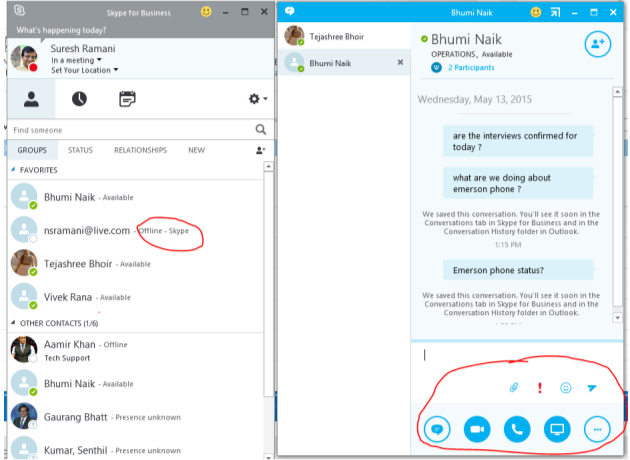Click the smiley feedback icon in Skype for Business window
Image resolution: width=630 pixels, height=460 pixels.
coord(206,12)
